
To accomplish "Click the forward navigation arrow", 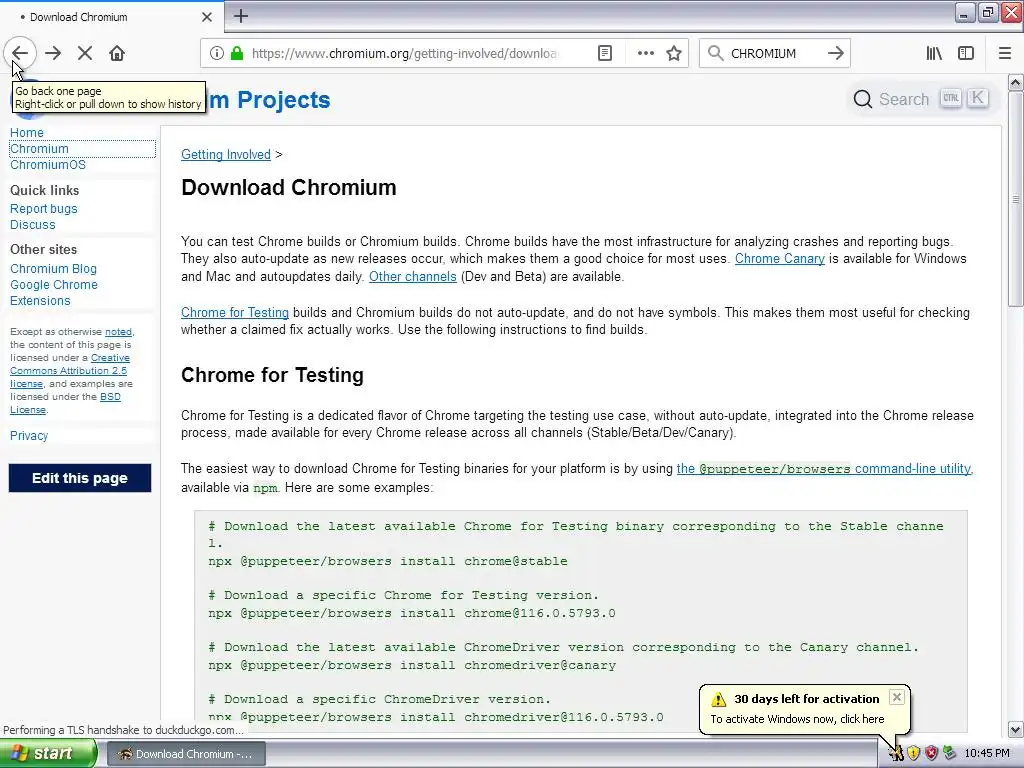I will click(x=53, y=53).
